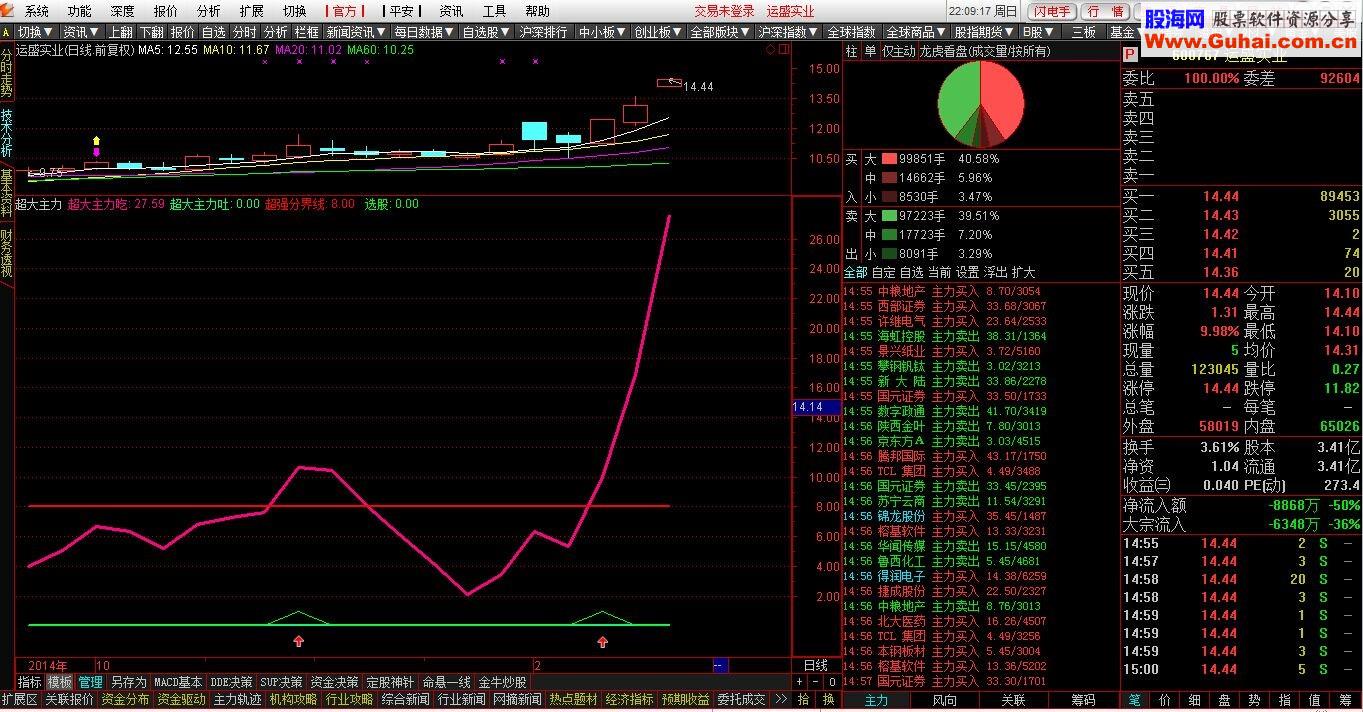Open the 深度 menu
This screenshot has width=1363, height=712.
pyautogui.click(x=122, y=11)
